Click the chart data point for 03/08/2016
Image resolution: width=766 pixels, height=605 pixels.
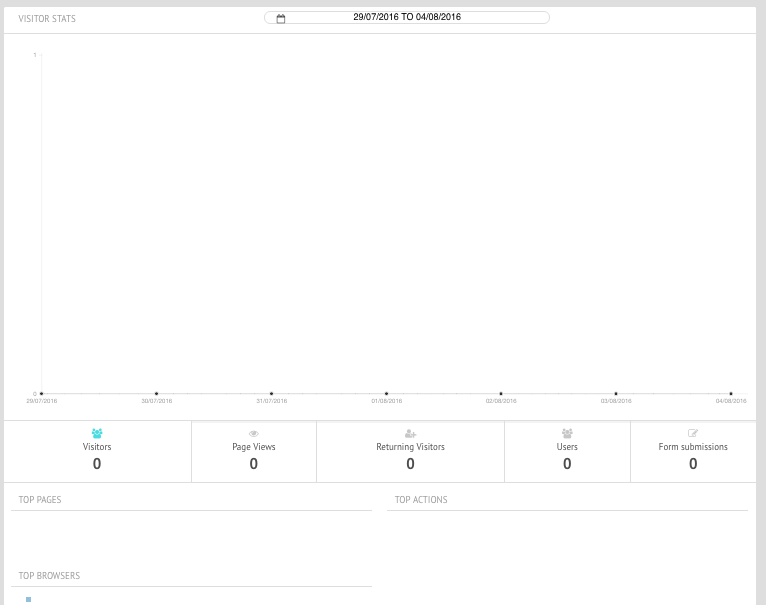point(616,393)
